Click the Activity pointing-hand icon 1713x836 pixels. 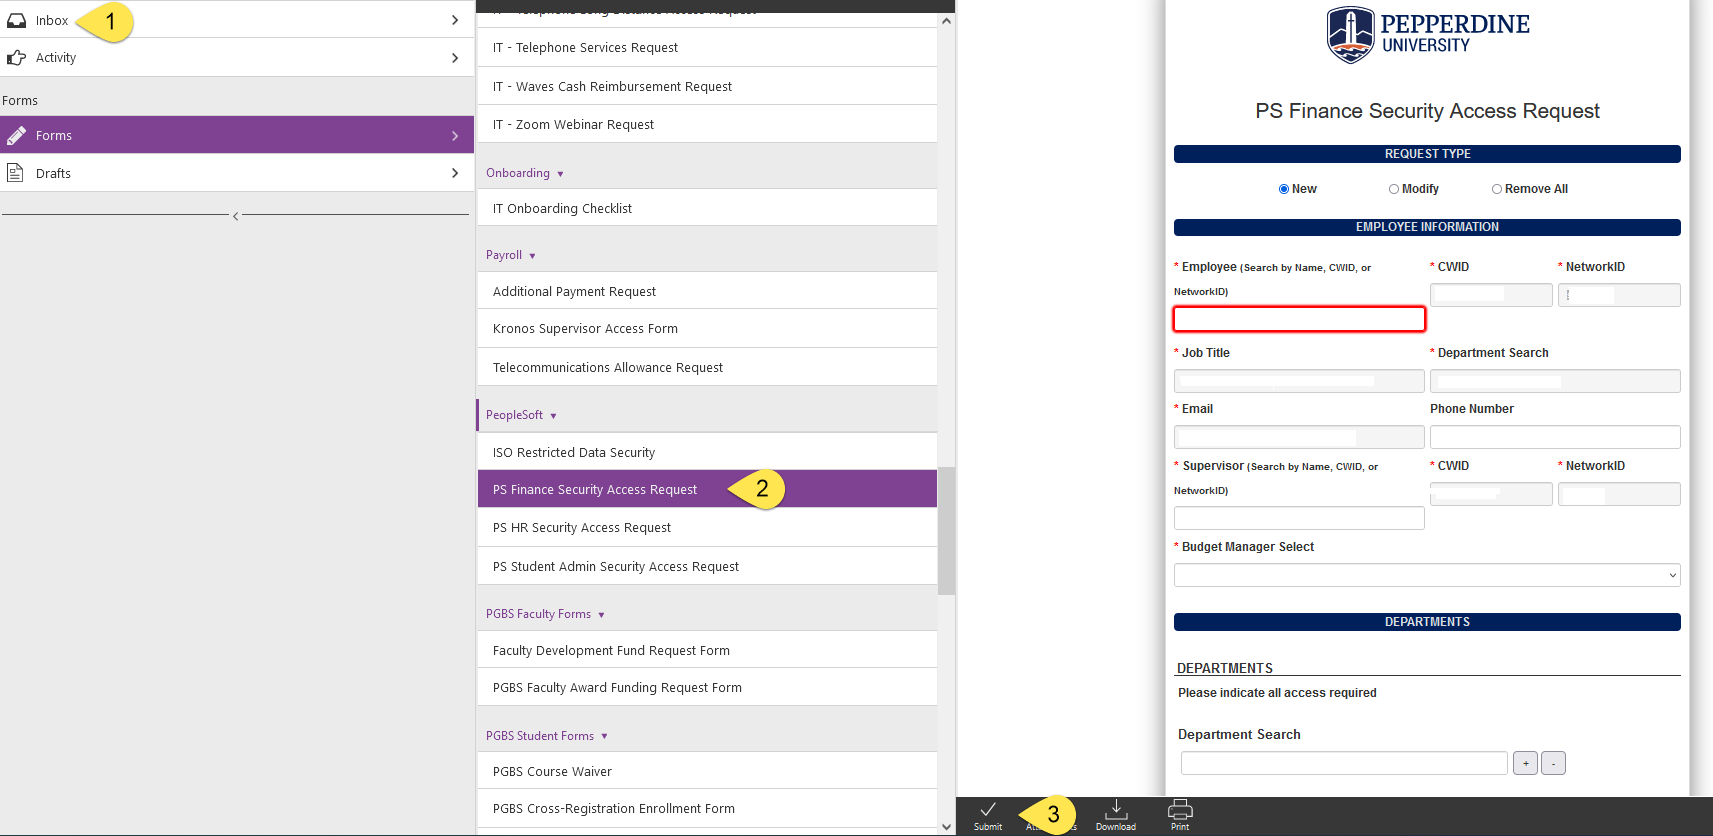click(17, 58)
